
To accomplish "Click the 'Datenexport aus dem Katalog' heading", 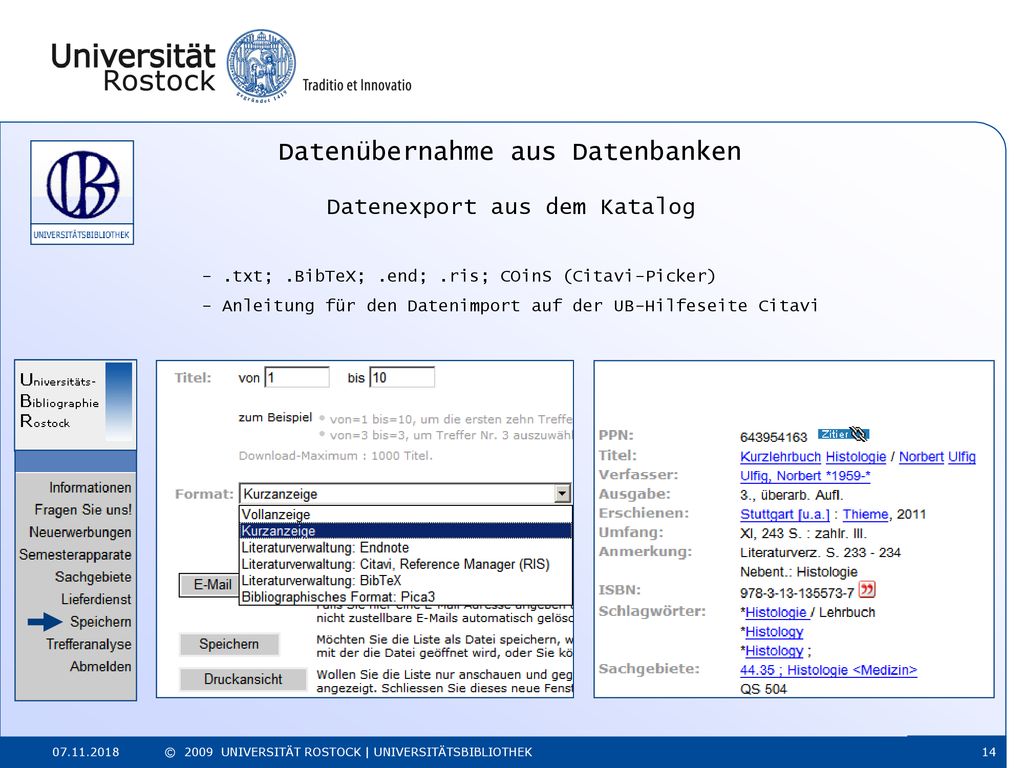I will click(x=511, y=207).
